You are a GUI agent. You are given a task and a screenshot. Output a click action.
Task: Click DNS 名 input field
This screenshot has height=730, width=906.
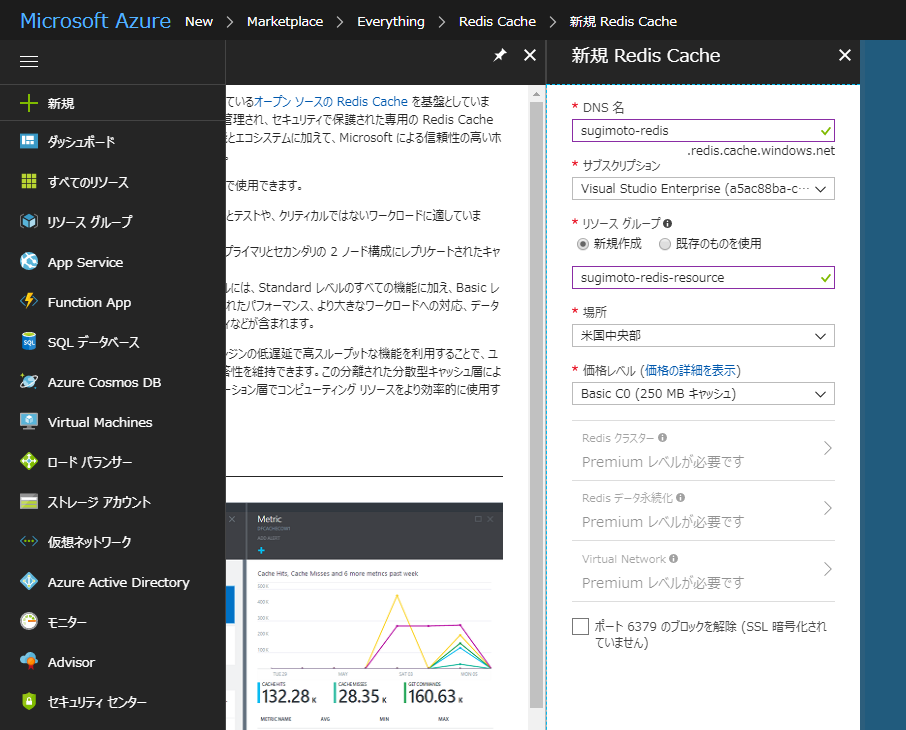[703, 131]
